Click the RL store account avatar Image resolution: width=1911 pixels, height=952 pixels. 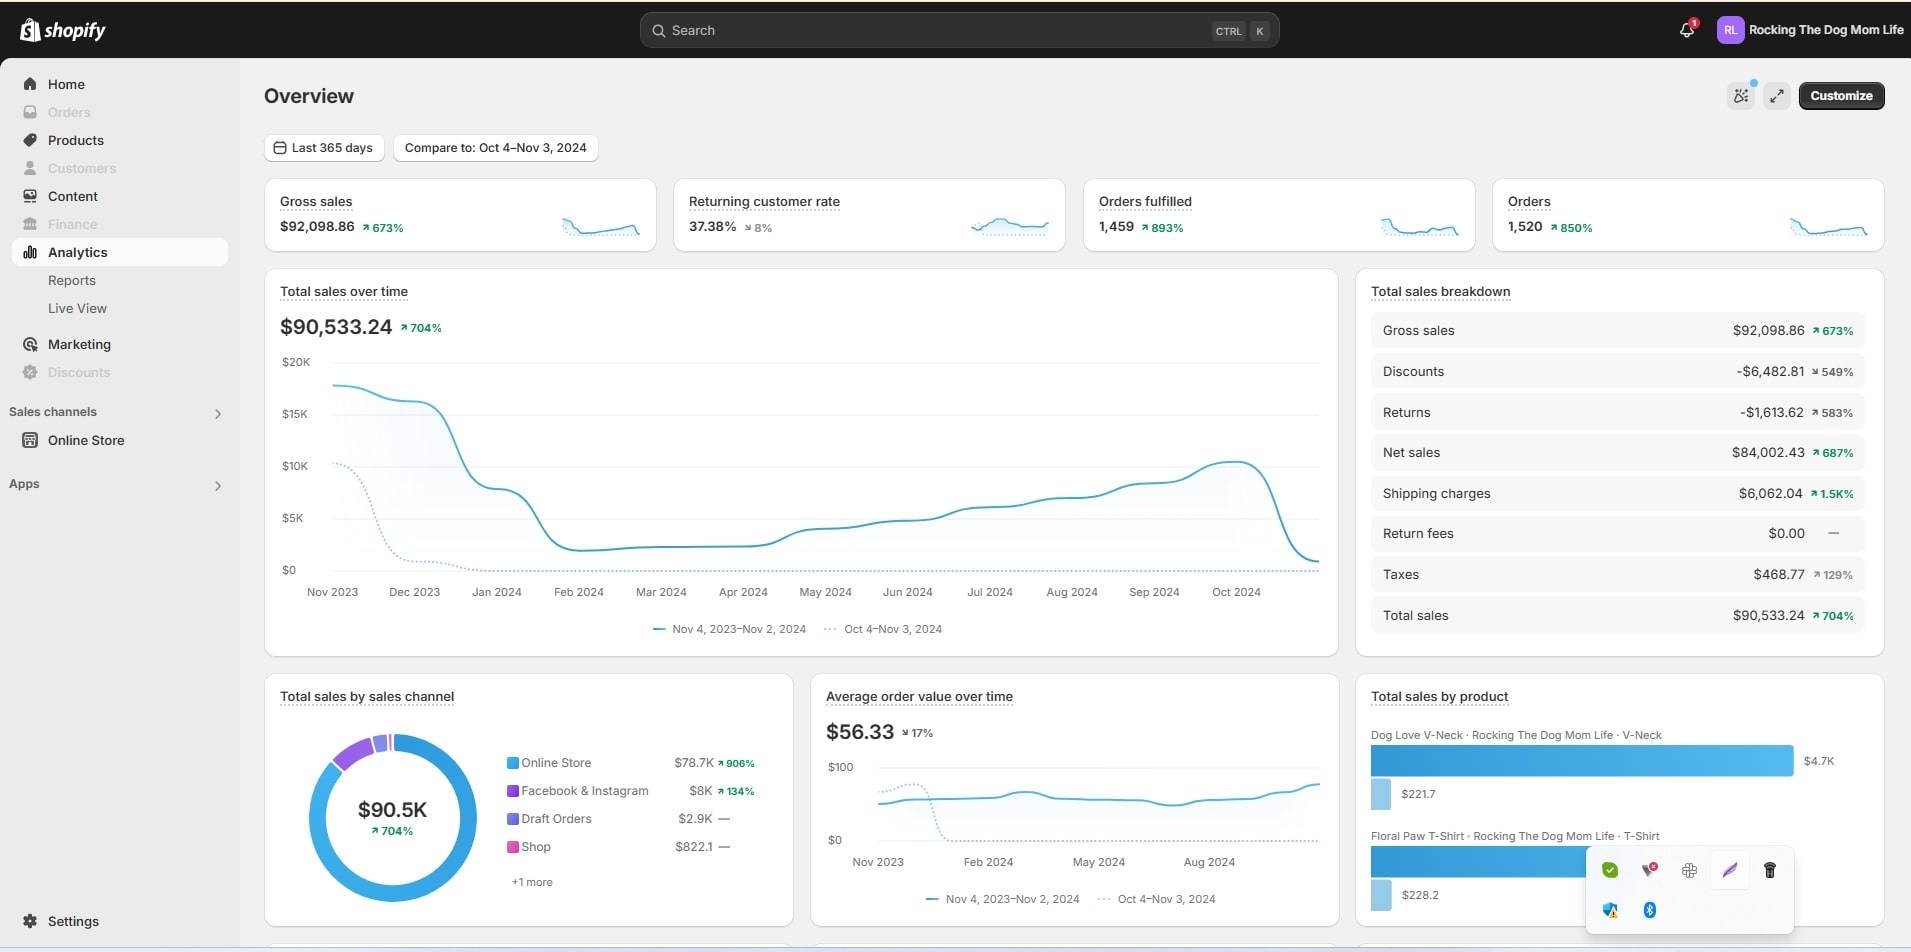[1730, 30]
